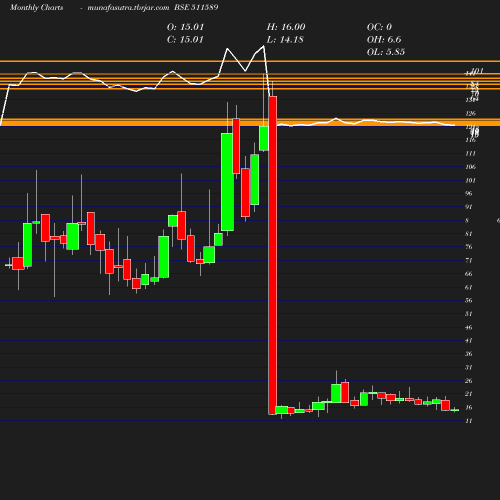This screenshot has width=500, height=500.
Task: Click the 21 price axis label
Action: click(469, 394)
